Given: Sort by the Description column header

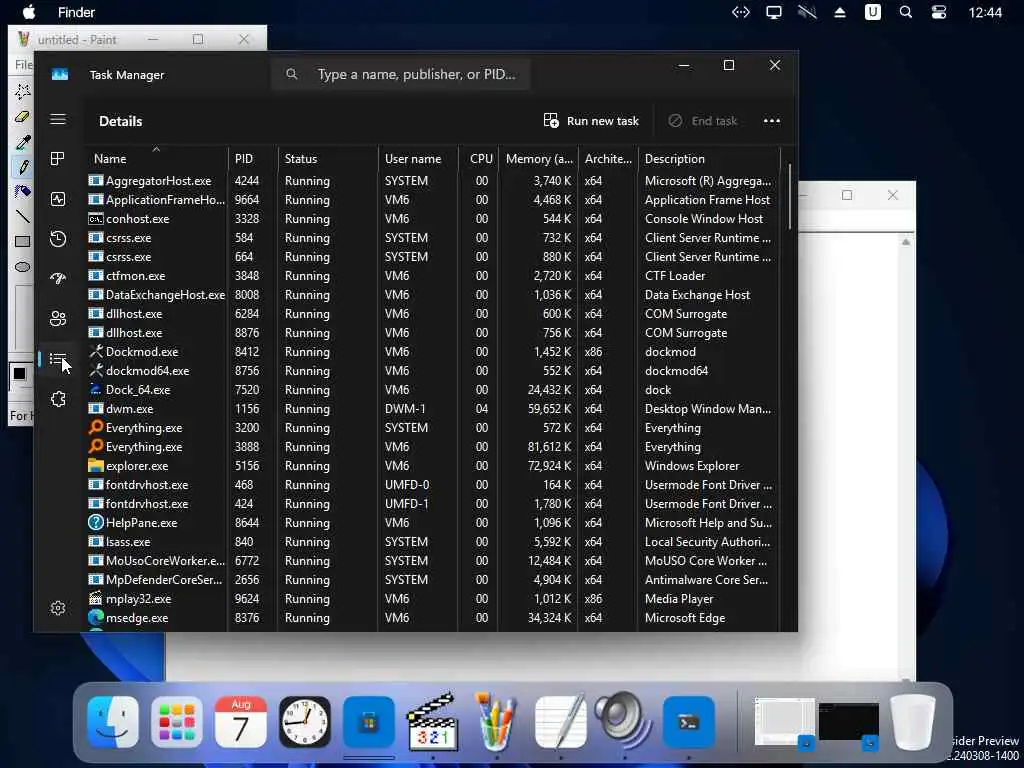Looking at the screenshot, I should pyautogui.click(x=709, y=159).
